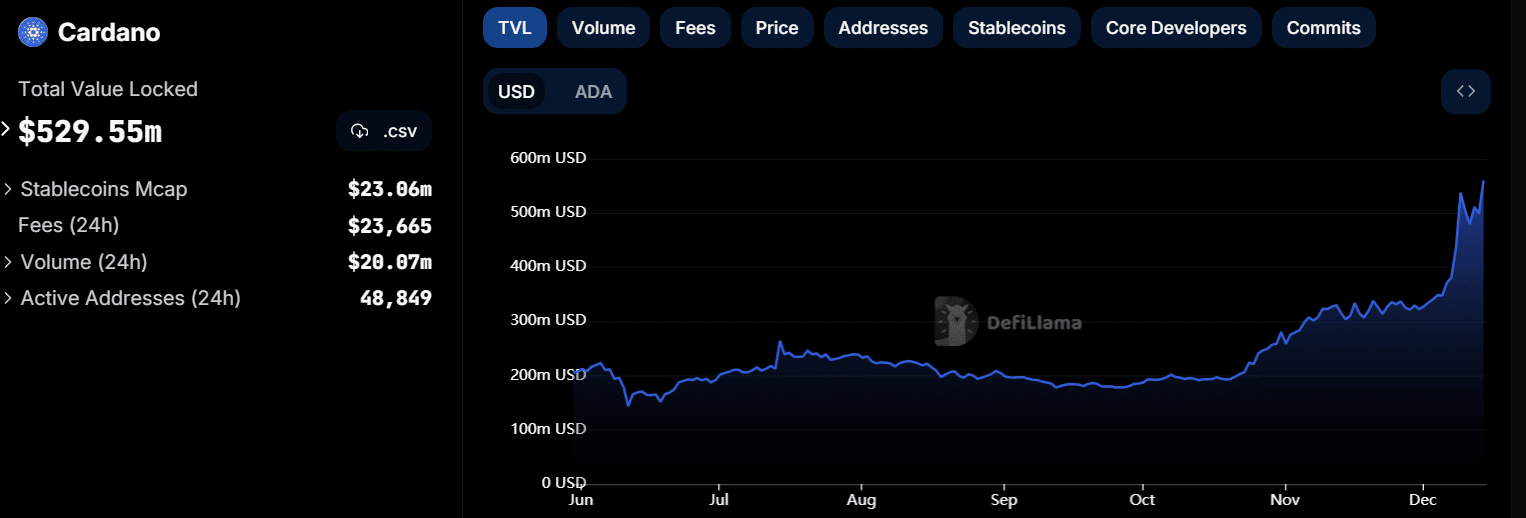Click the 300m USD axis label
This screenshot has height=518, width=1526.
point(548,320)
